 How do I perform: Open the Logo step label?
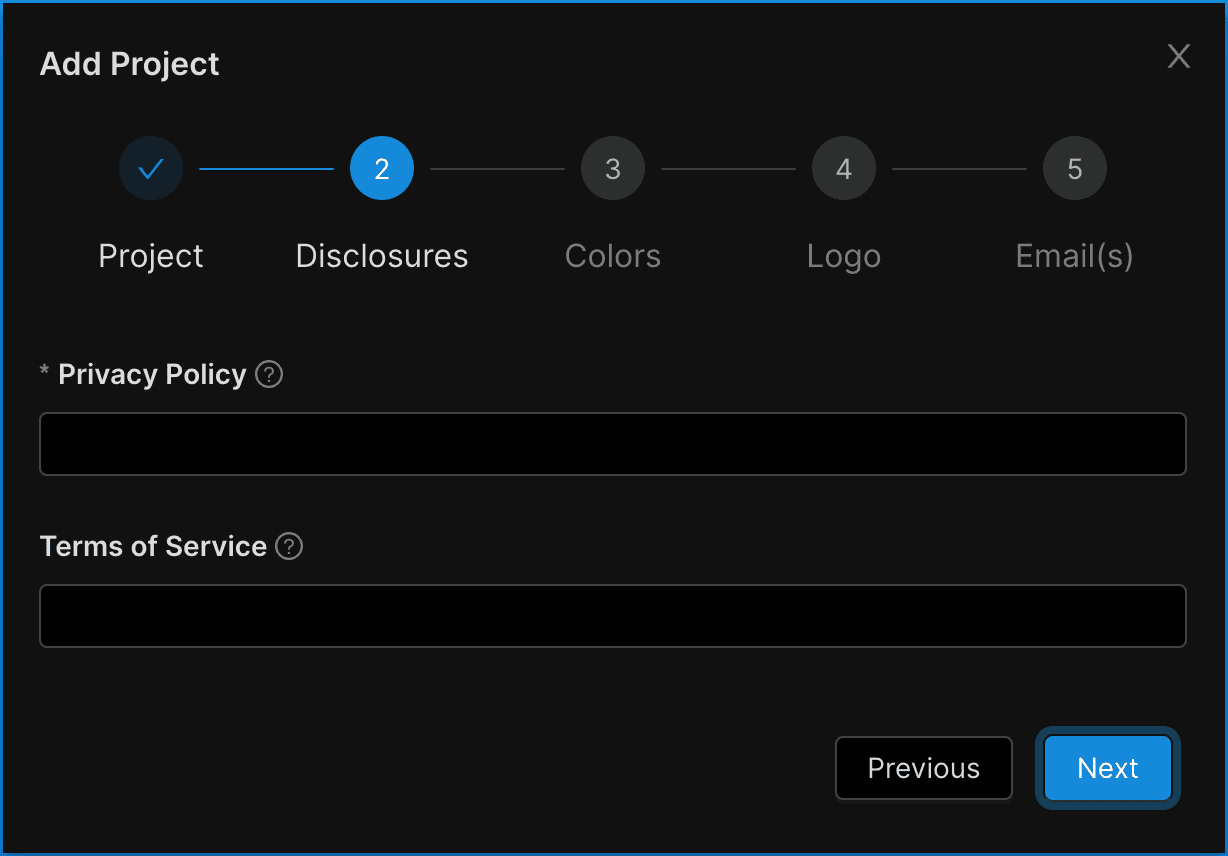tap(844, 256)
